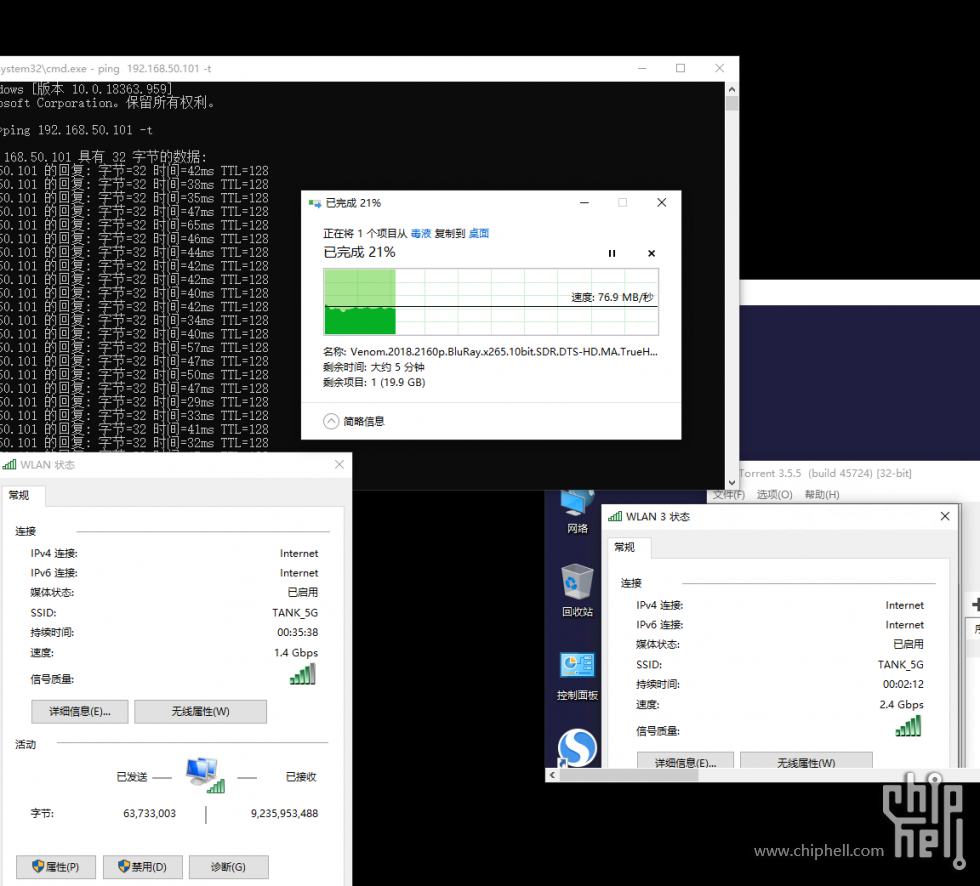Open 选项(O) menu in uTorrent
This screenshot has height=886, width=980.
point(774,494)
